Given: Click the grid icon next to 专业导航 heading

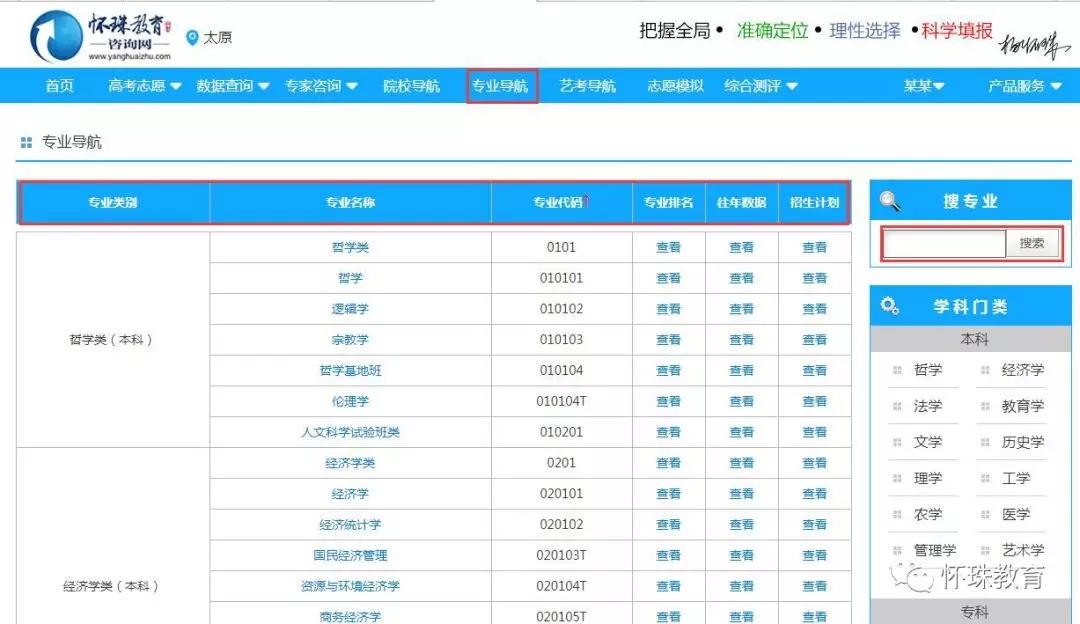Looking at the screenshot, I should point(26,143).
